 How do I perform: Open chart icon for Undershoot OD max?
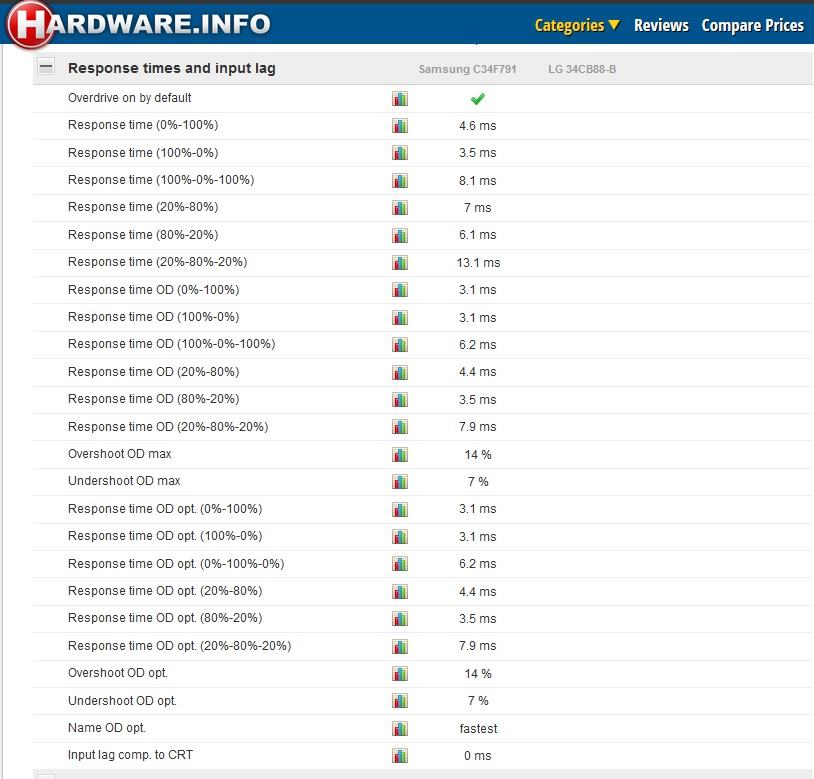tap(400, 482)
